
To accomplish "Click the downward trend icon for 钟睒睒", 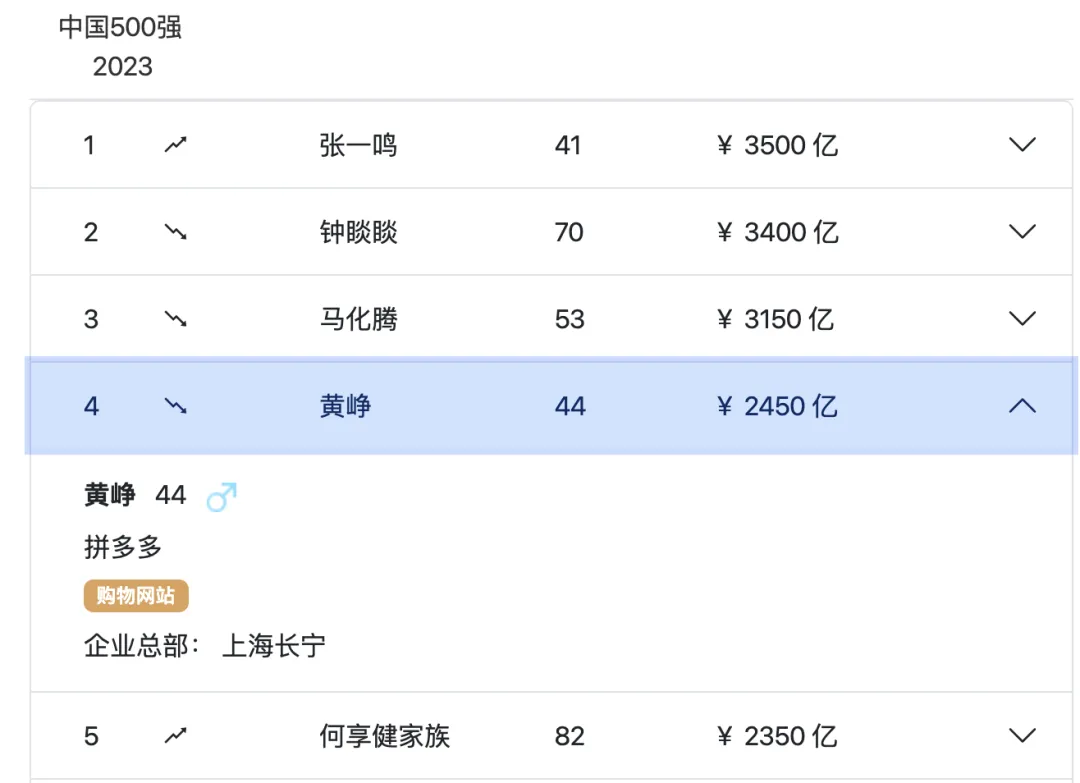I will [x=176, y=231].
